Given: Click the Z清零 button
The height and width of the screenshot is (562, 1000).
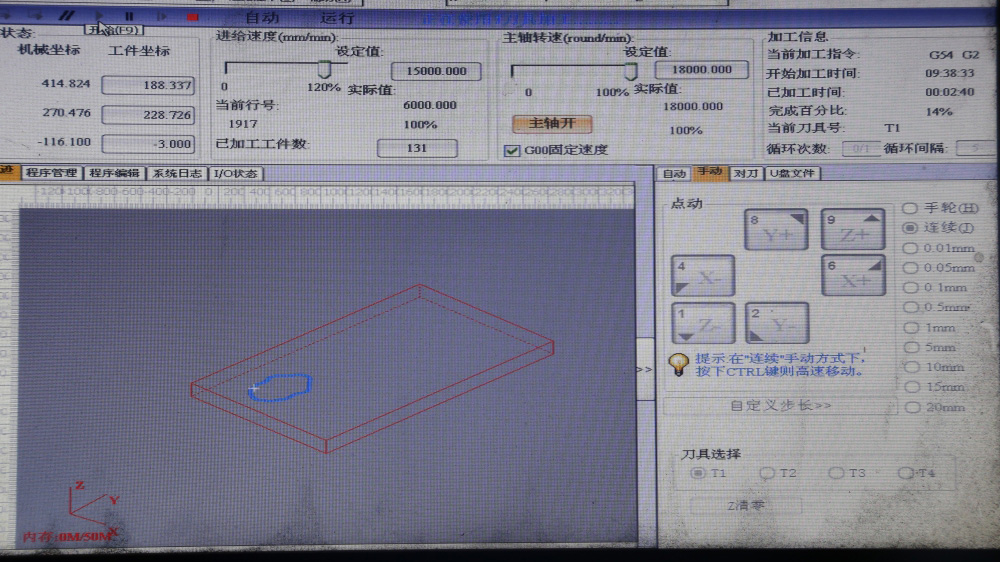Looking at the screenshot, I should coord(746,505).
